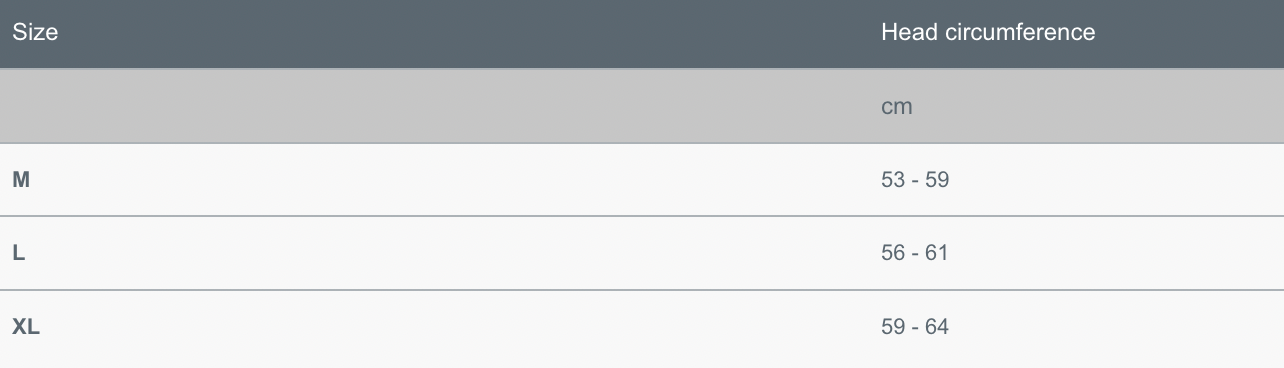1284x368 pixels.
Task: Click the dash in the 59 - 64 range
Action: pos(915,327)
